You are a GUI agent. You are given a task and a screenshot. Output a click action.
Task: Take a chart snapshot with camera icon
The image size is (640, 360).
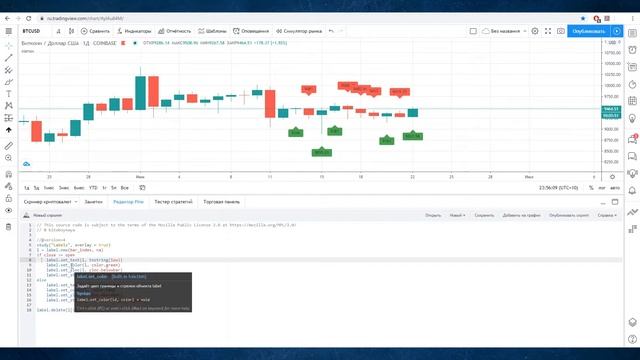point(561,31)
